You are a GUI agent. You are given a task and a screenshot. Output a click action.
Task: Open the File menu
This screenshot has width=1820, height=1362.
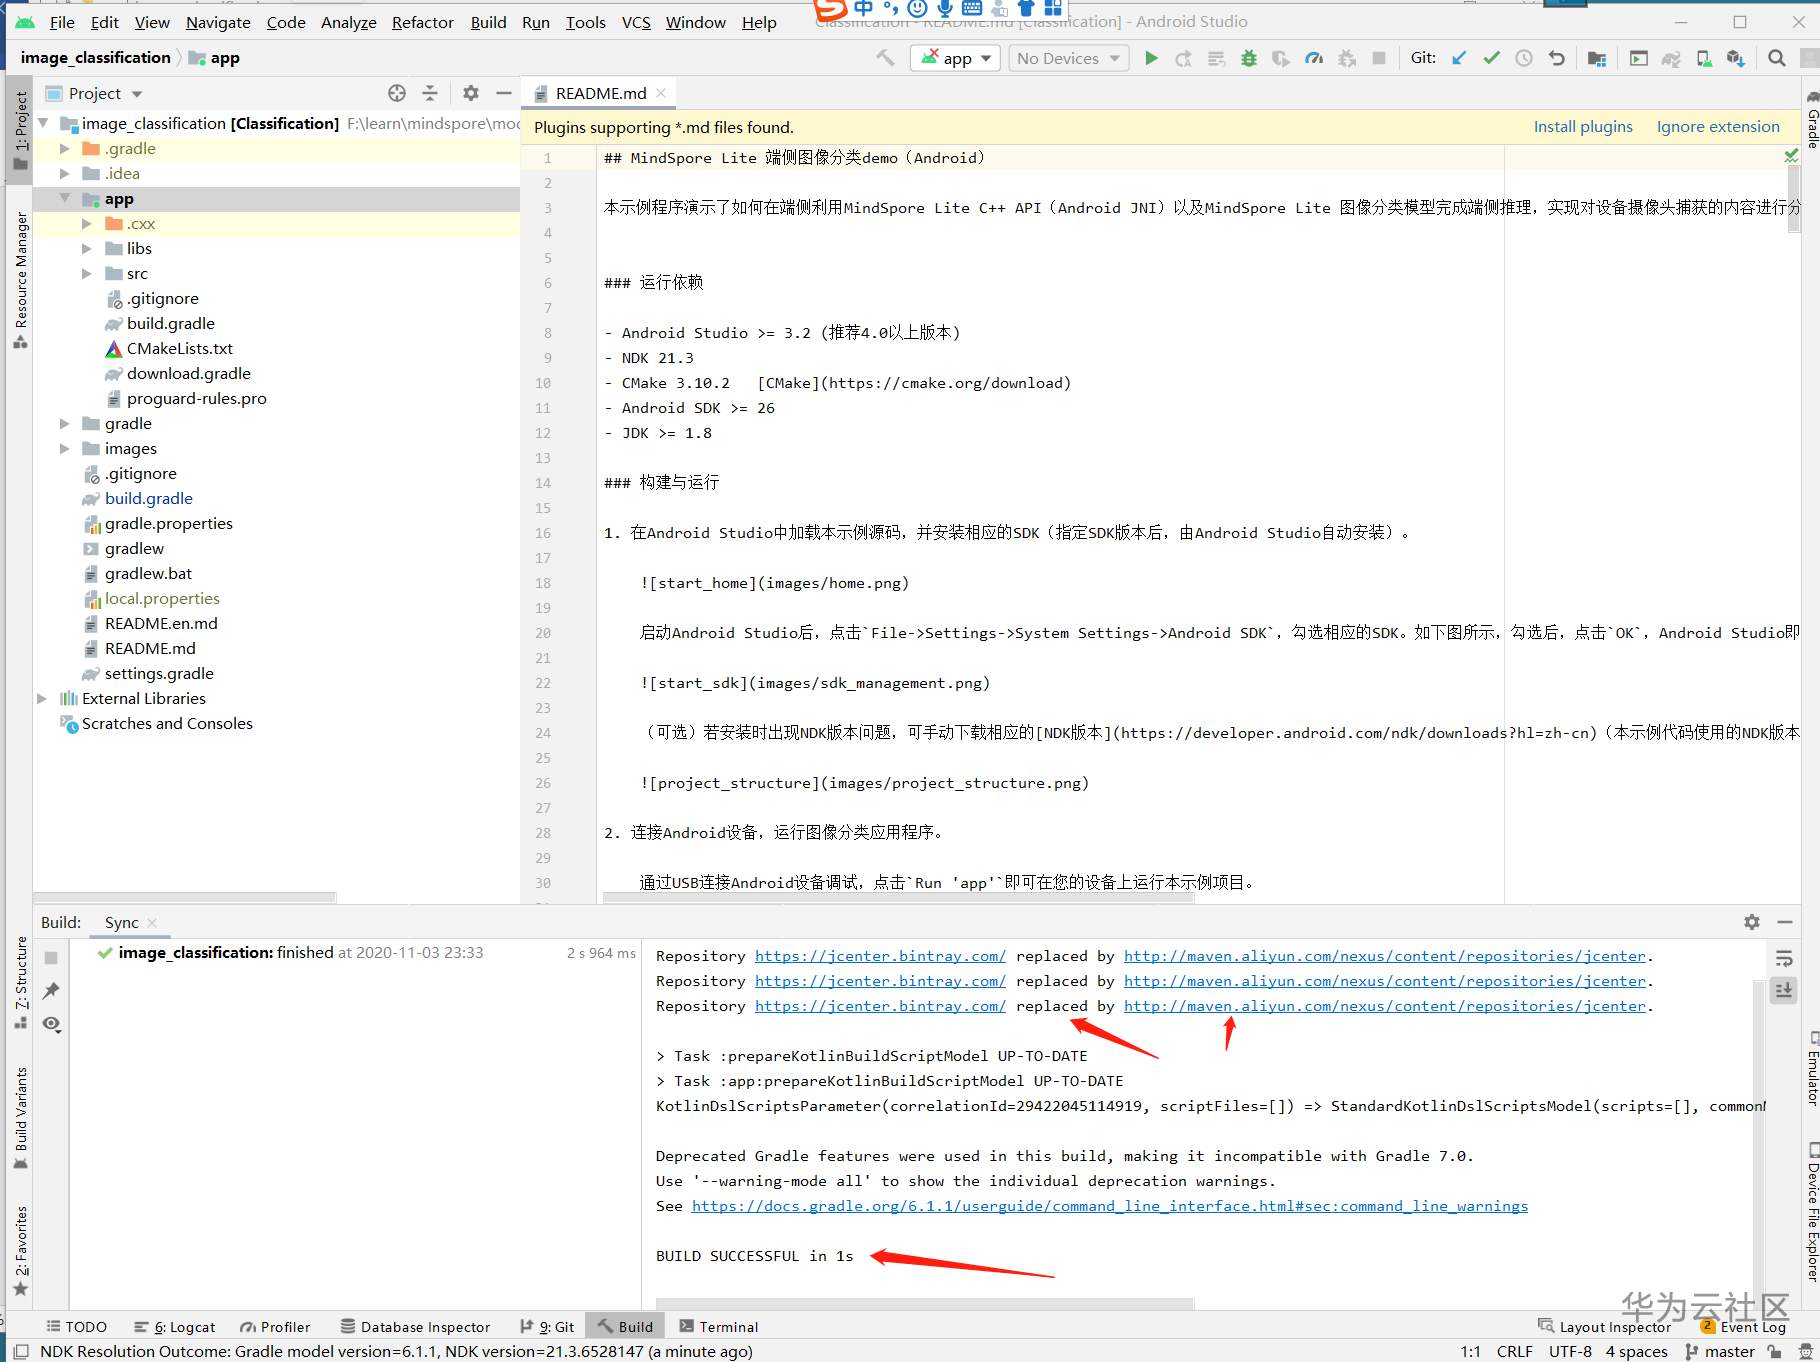(62, 22)
